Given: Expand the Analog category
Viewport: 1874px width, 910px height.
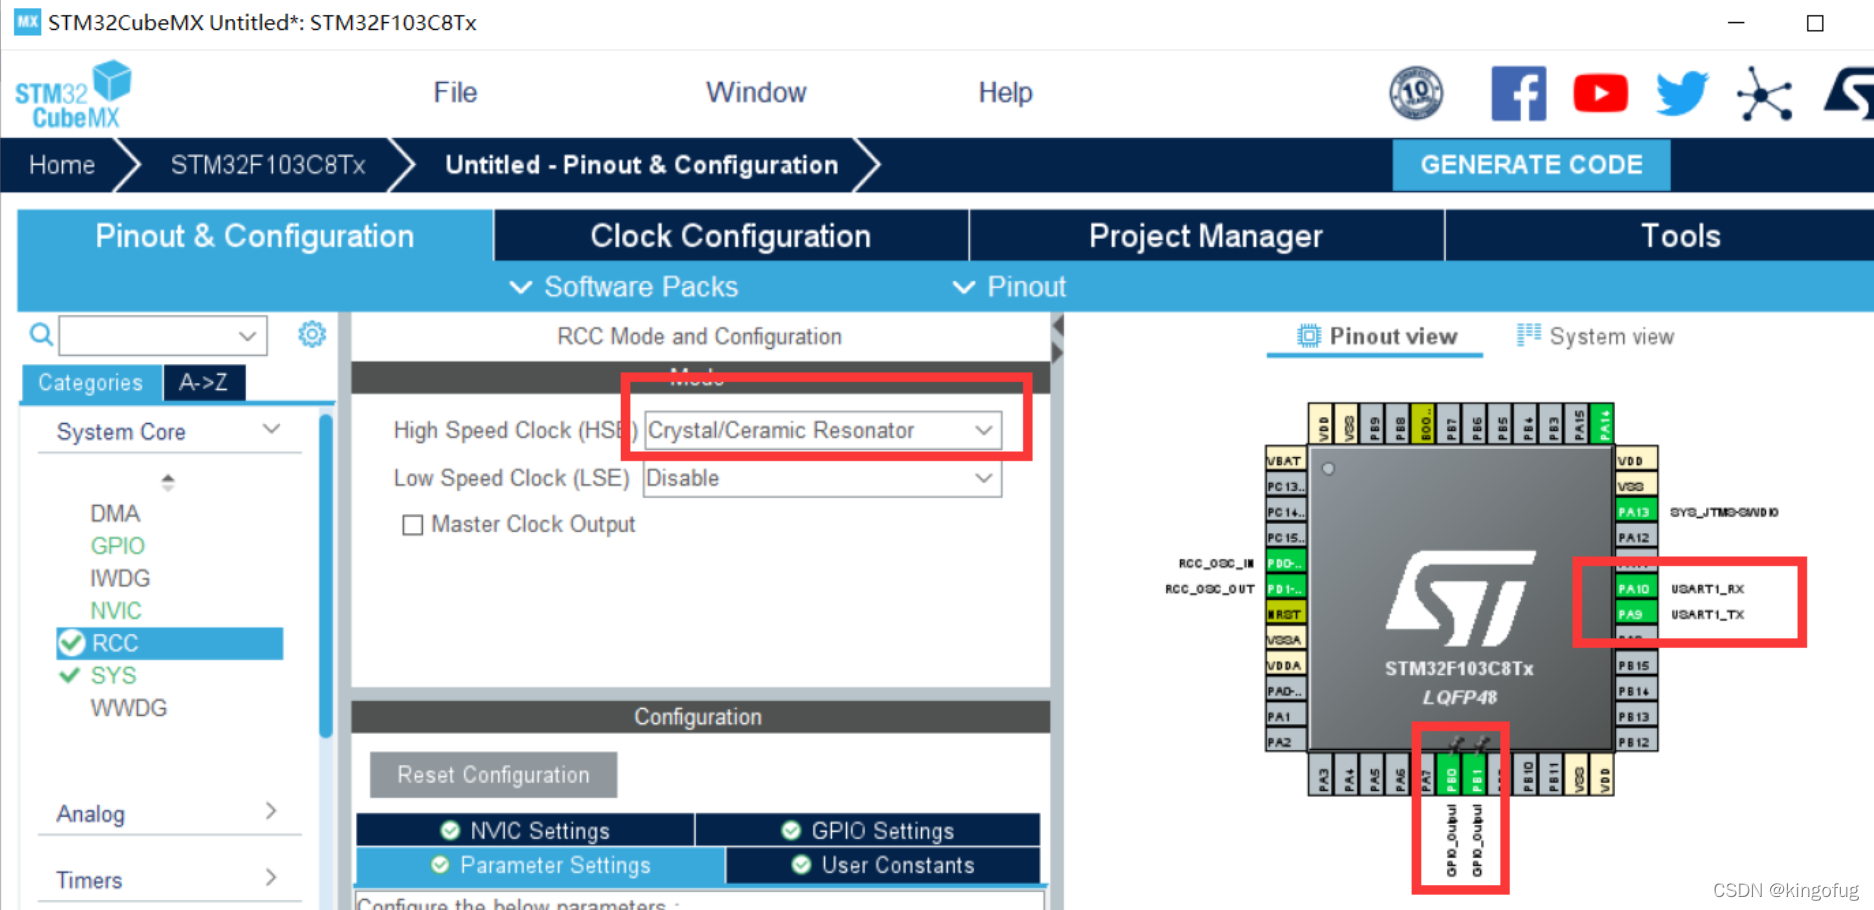Looking at the screenshot, I should point(271,811).
